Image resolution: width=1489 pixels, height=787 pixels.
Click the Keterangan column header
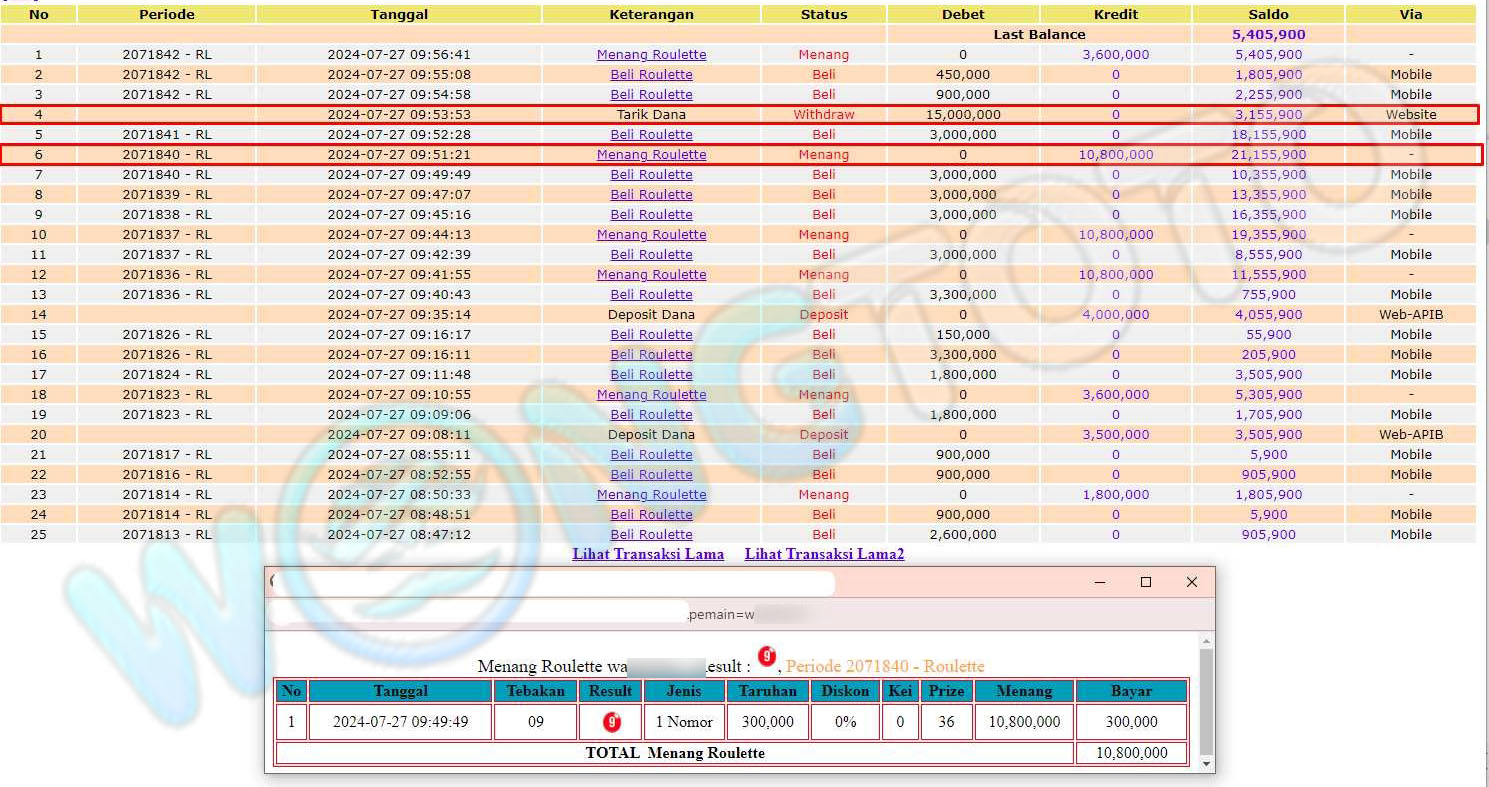651,15
